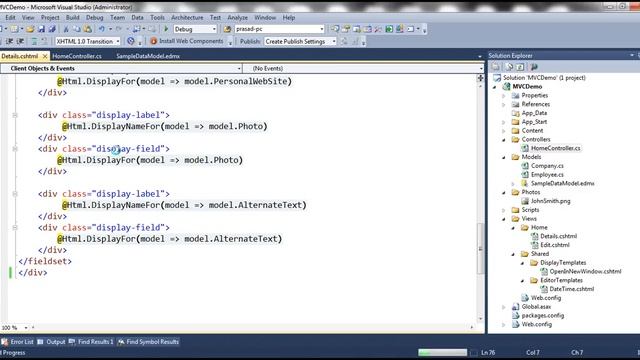Screen dimensions: 640x360
Task: Open the Architecture menu
Action: pos(187,18)
